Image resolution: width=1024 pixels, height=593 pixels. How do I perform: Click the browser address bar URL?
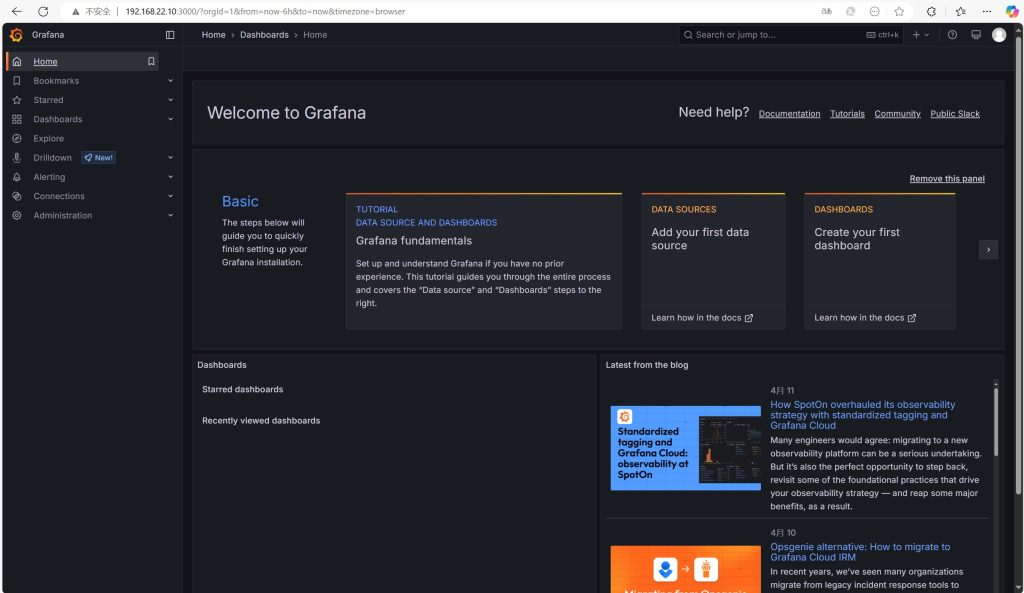tap(265, 12)
